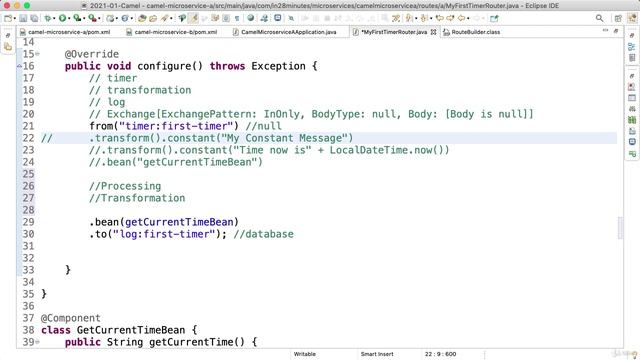
Task: Click the green Run button icon
Action: coord(62,18)
